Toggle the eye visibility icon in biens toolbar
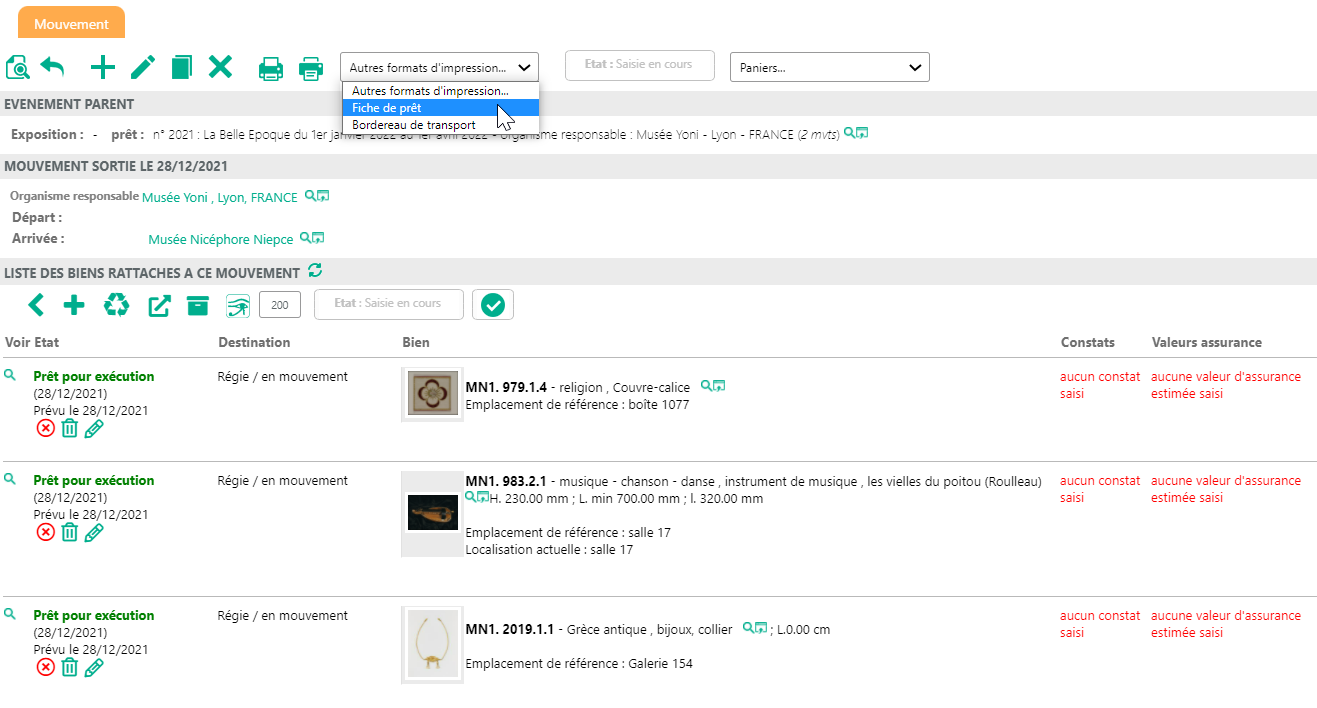The height and width of the screenshot is (708, 1317). [x=238, y=306]
